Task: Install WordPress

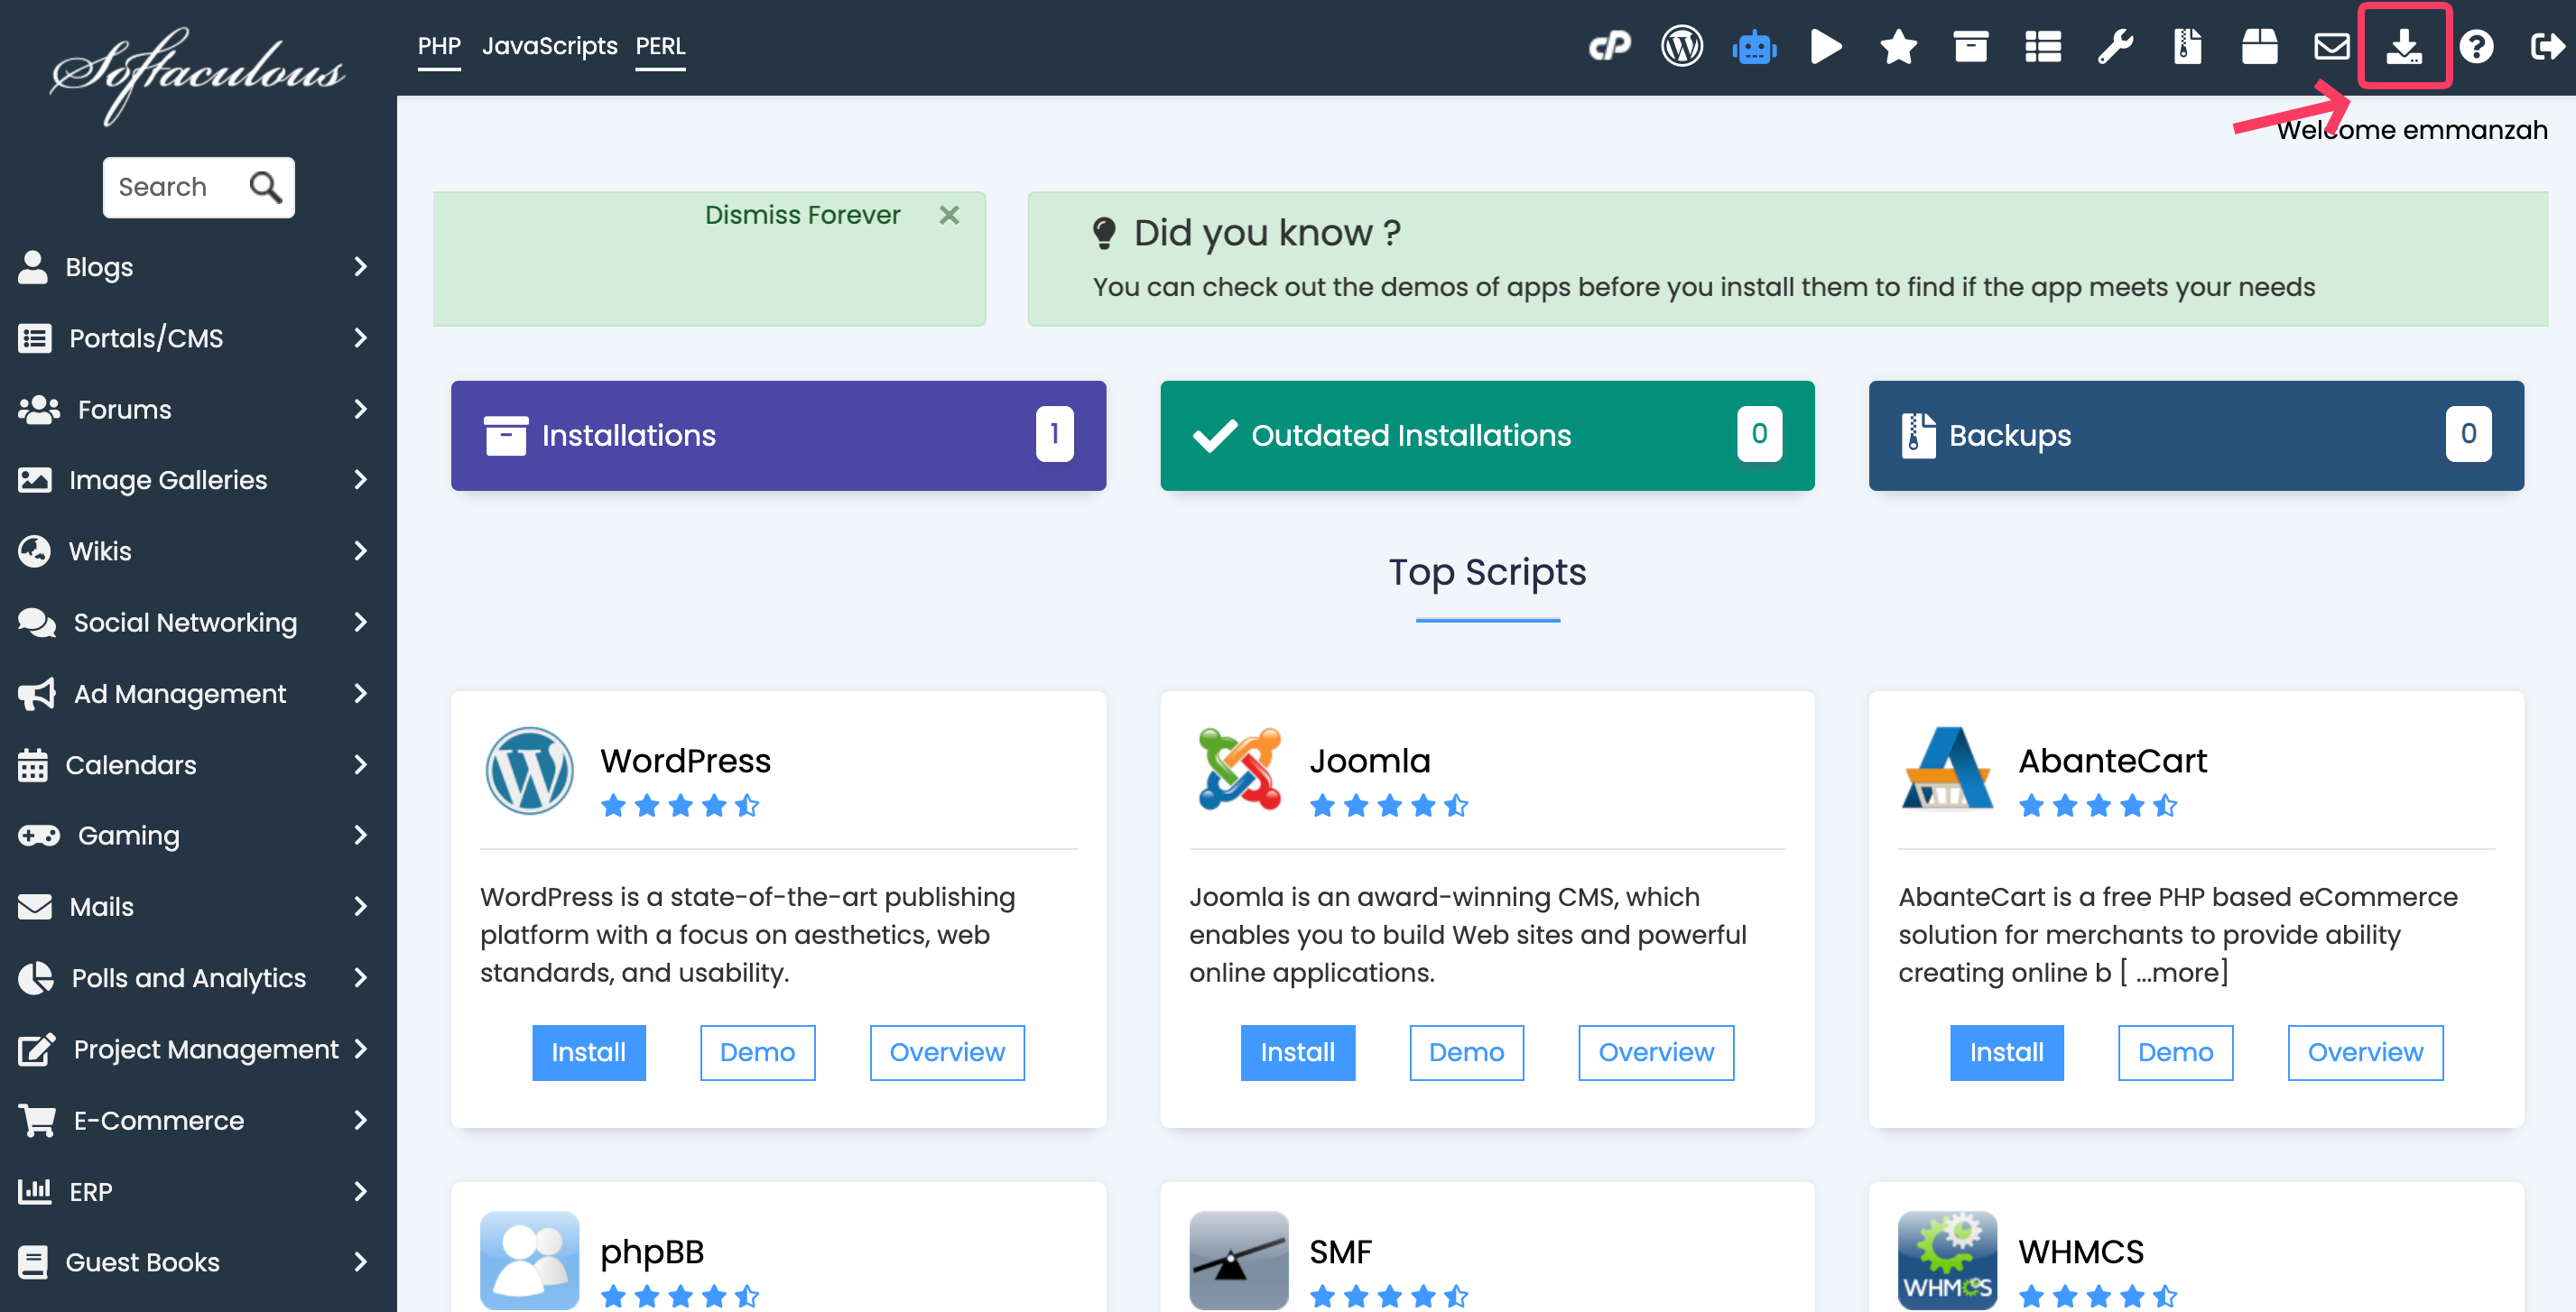Action: click(588, 1052)
